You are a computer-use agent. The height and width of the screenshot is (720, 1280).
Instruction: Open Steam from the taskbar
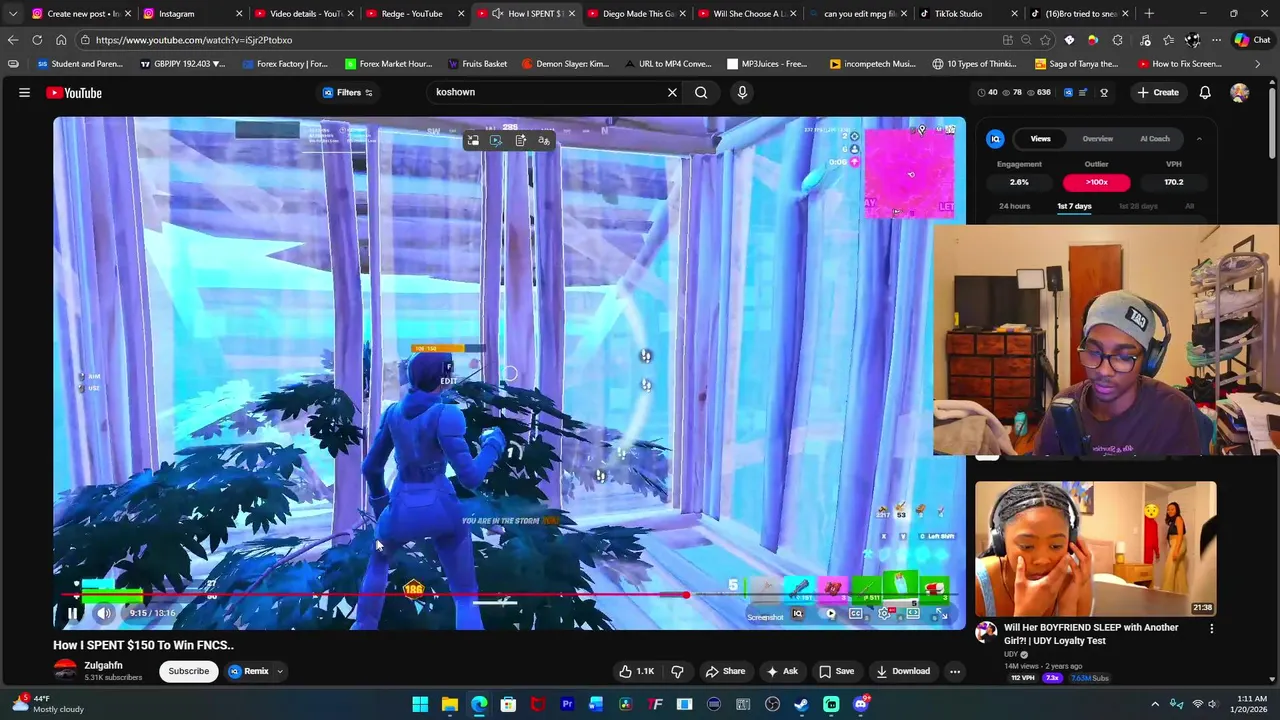pyautogui.click(x=801, y=704)
